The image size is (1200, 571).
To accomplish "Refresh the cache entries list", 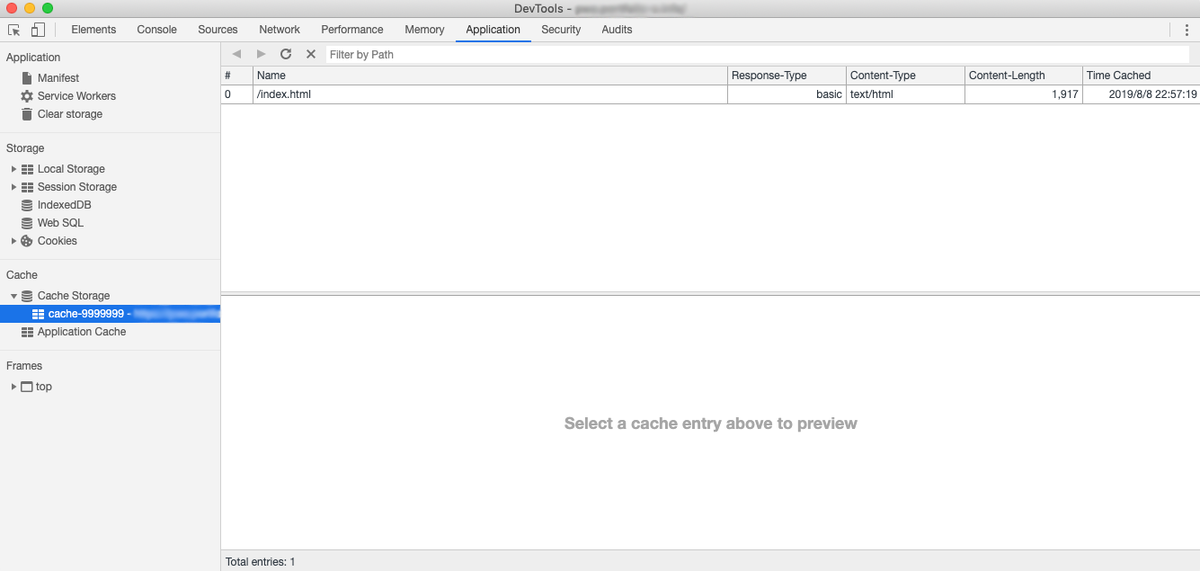I will (286, 54).
